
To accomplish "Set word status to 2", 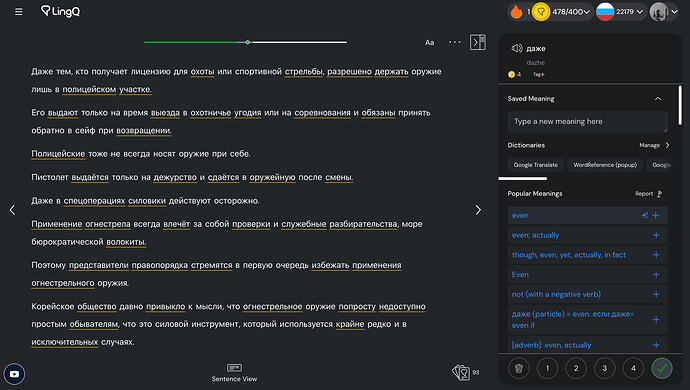I will pyautogui.click(x=576, y=368).
